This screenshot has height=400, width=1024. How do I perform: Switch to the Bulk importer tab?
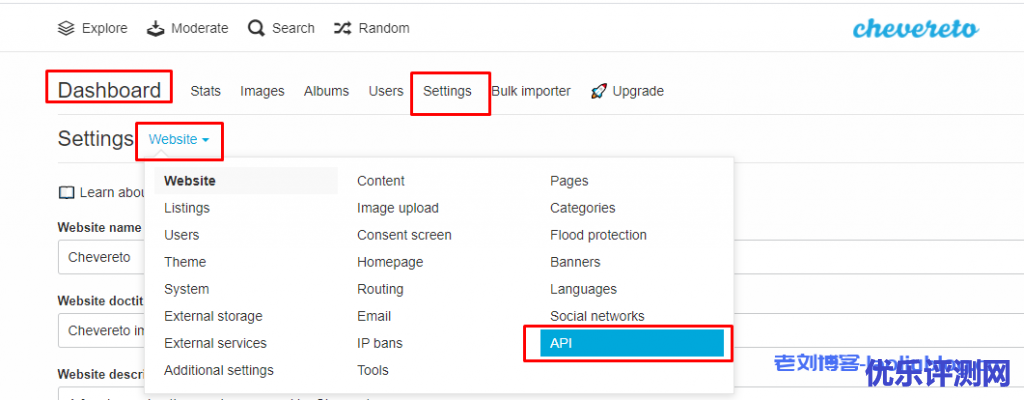pos(531,91)
